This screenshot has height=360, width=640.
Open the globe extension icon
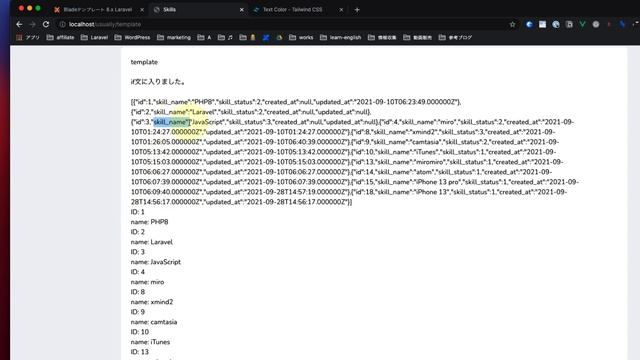[556, 24]
